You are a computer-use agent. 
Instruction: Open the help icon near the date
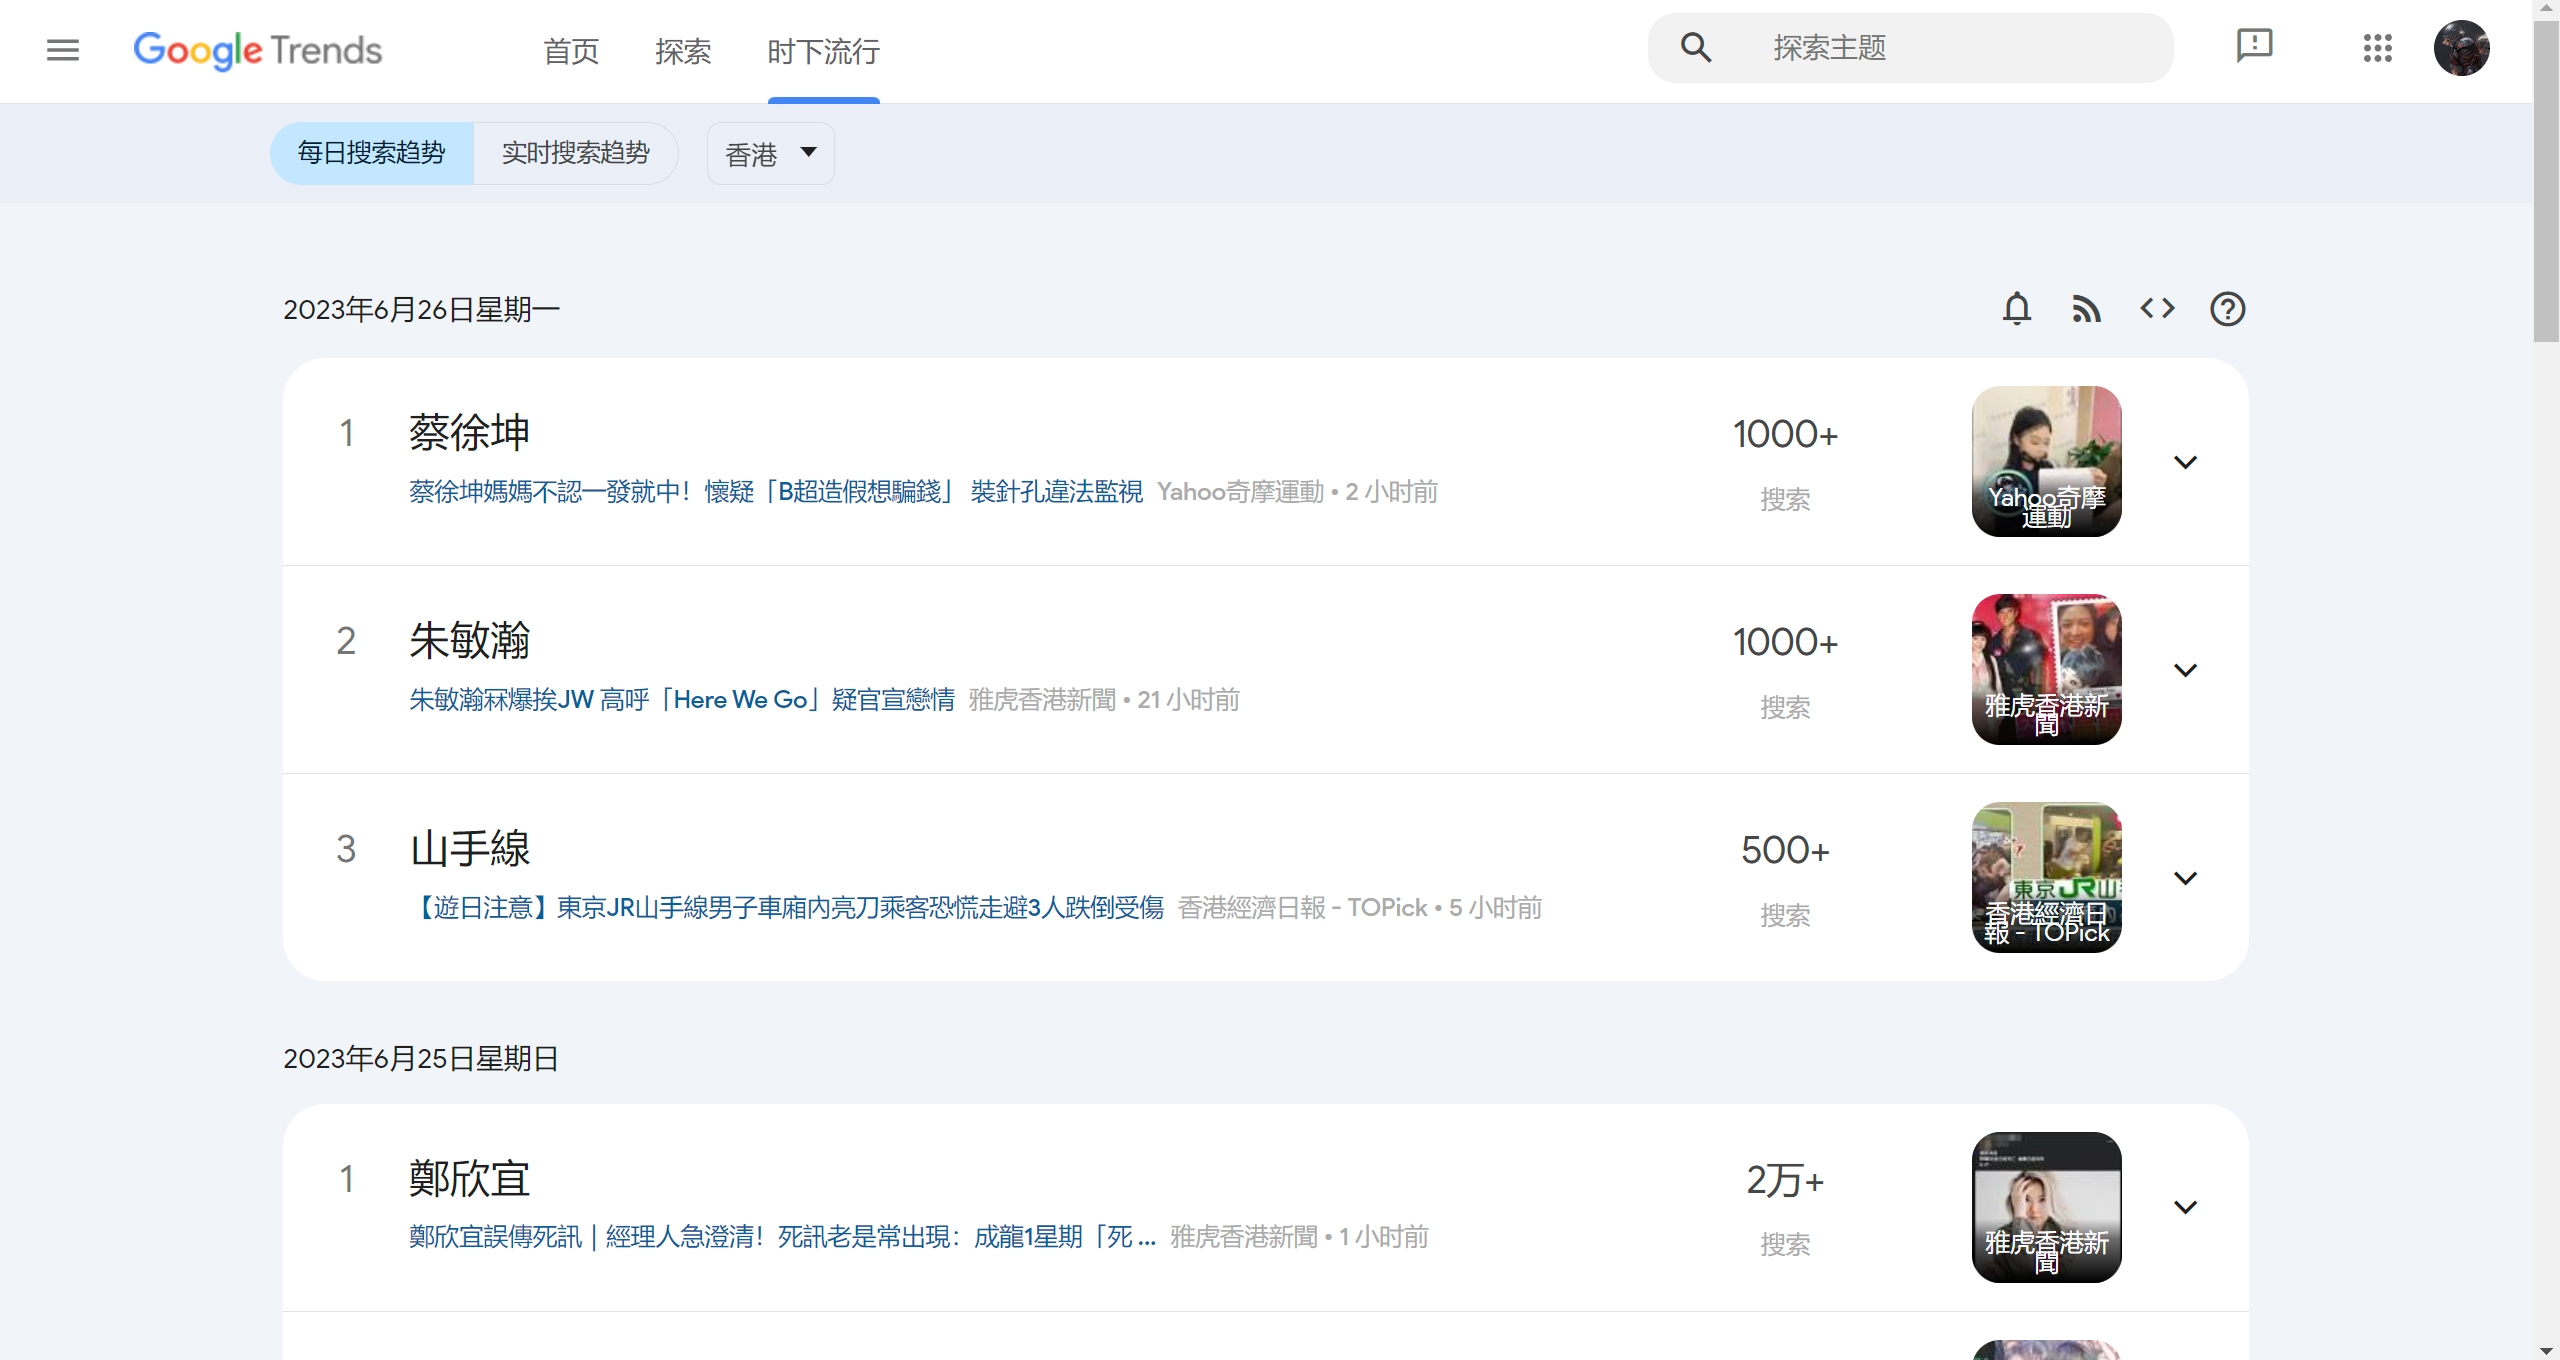click(x=2229, y=309)
